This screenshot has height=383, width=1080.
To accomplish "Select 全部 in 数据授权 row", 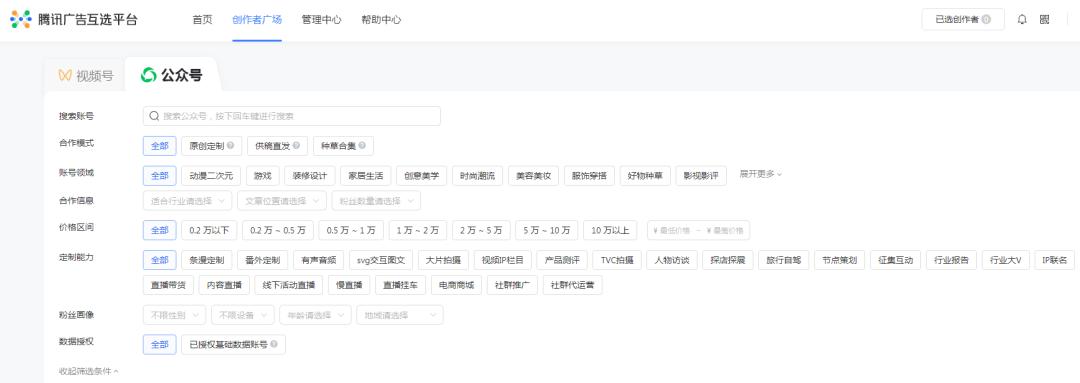I will coord(160,344).
